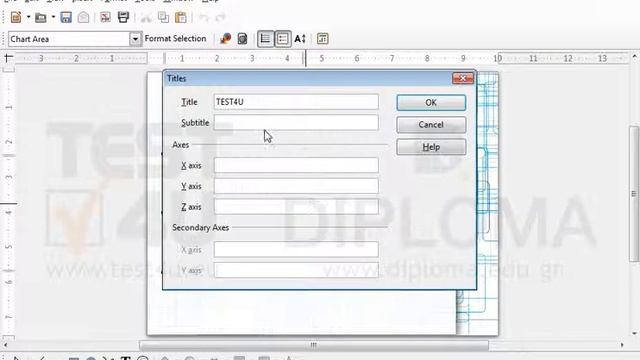640x360 pixels.
Task: Click the X axis title field
Action: 296,165
